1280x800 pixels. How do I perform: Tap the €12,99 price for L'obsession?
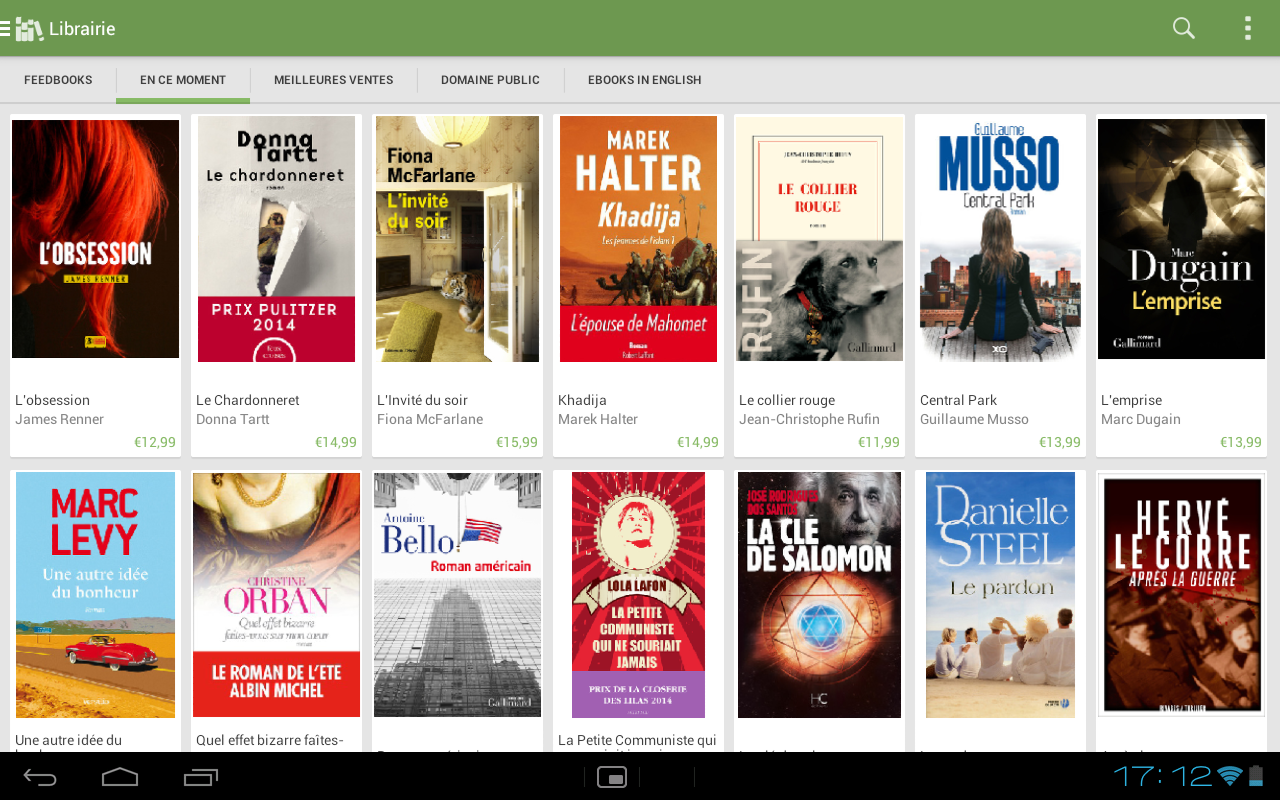pyautogui.click(x=155, y=441)
